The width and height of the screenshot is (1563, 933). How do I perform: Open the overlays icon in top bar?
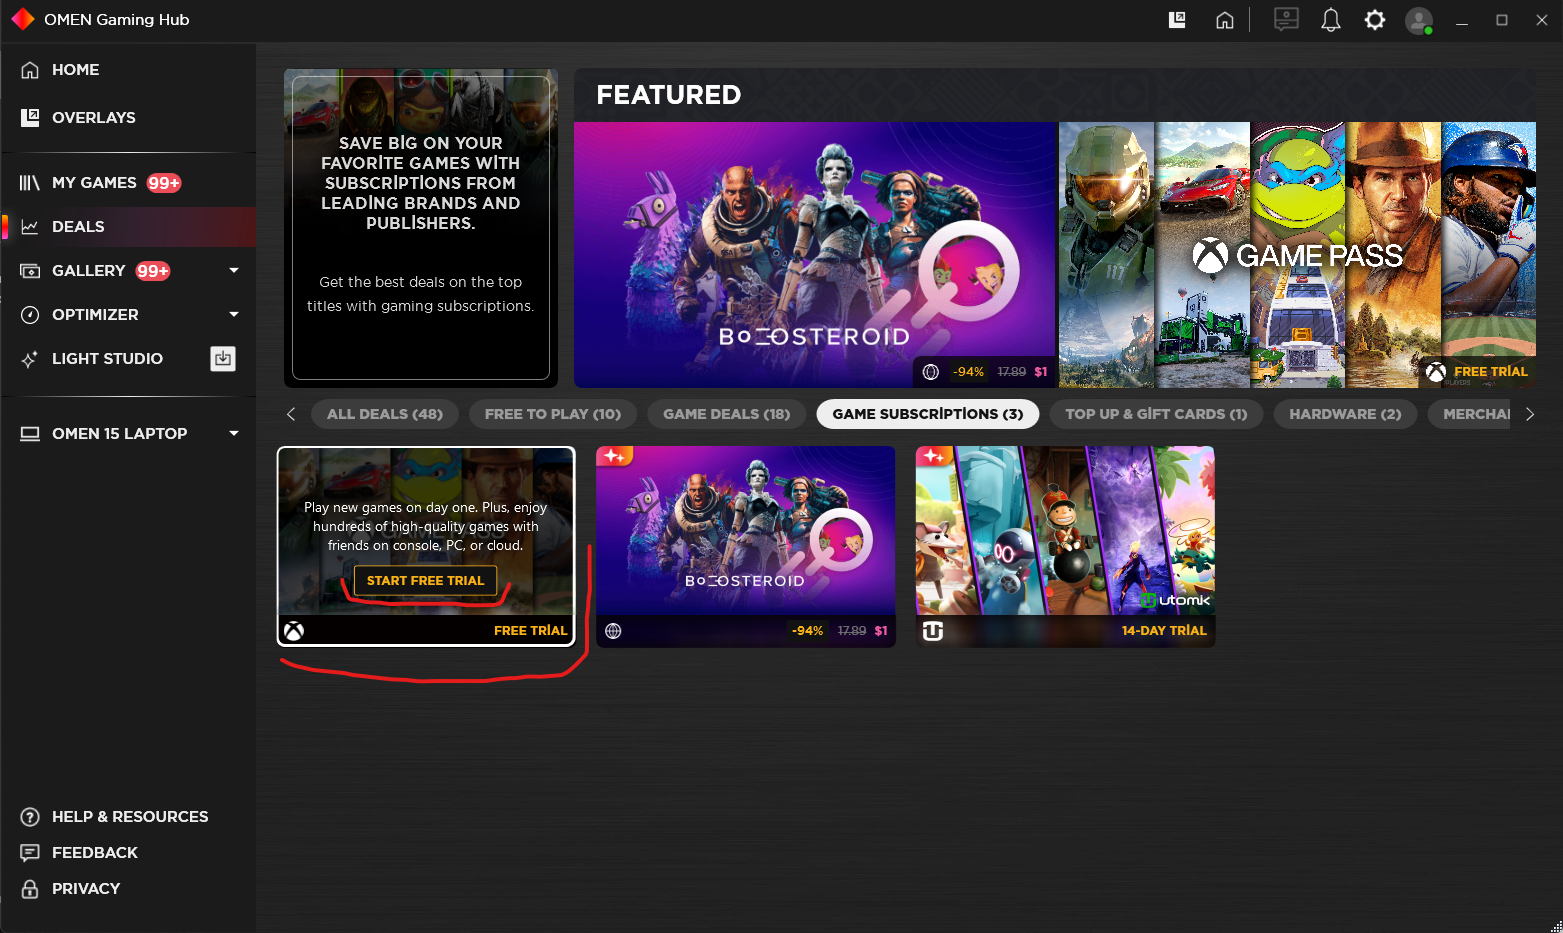[1177, 20]
